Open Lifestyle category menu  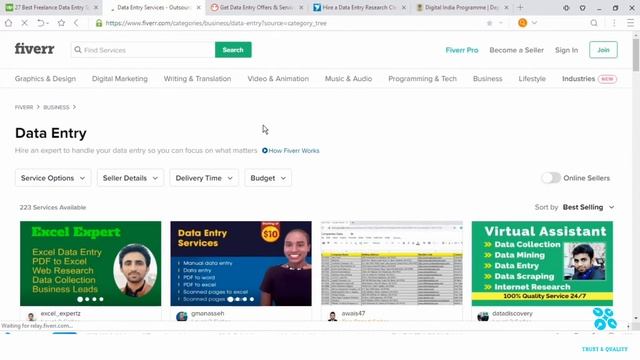click(532, 79)
